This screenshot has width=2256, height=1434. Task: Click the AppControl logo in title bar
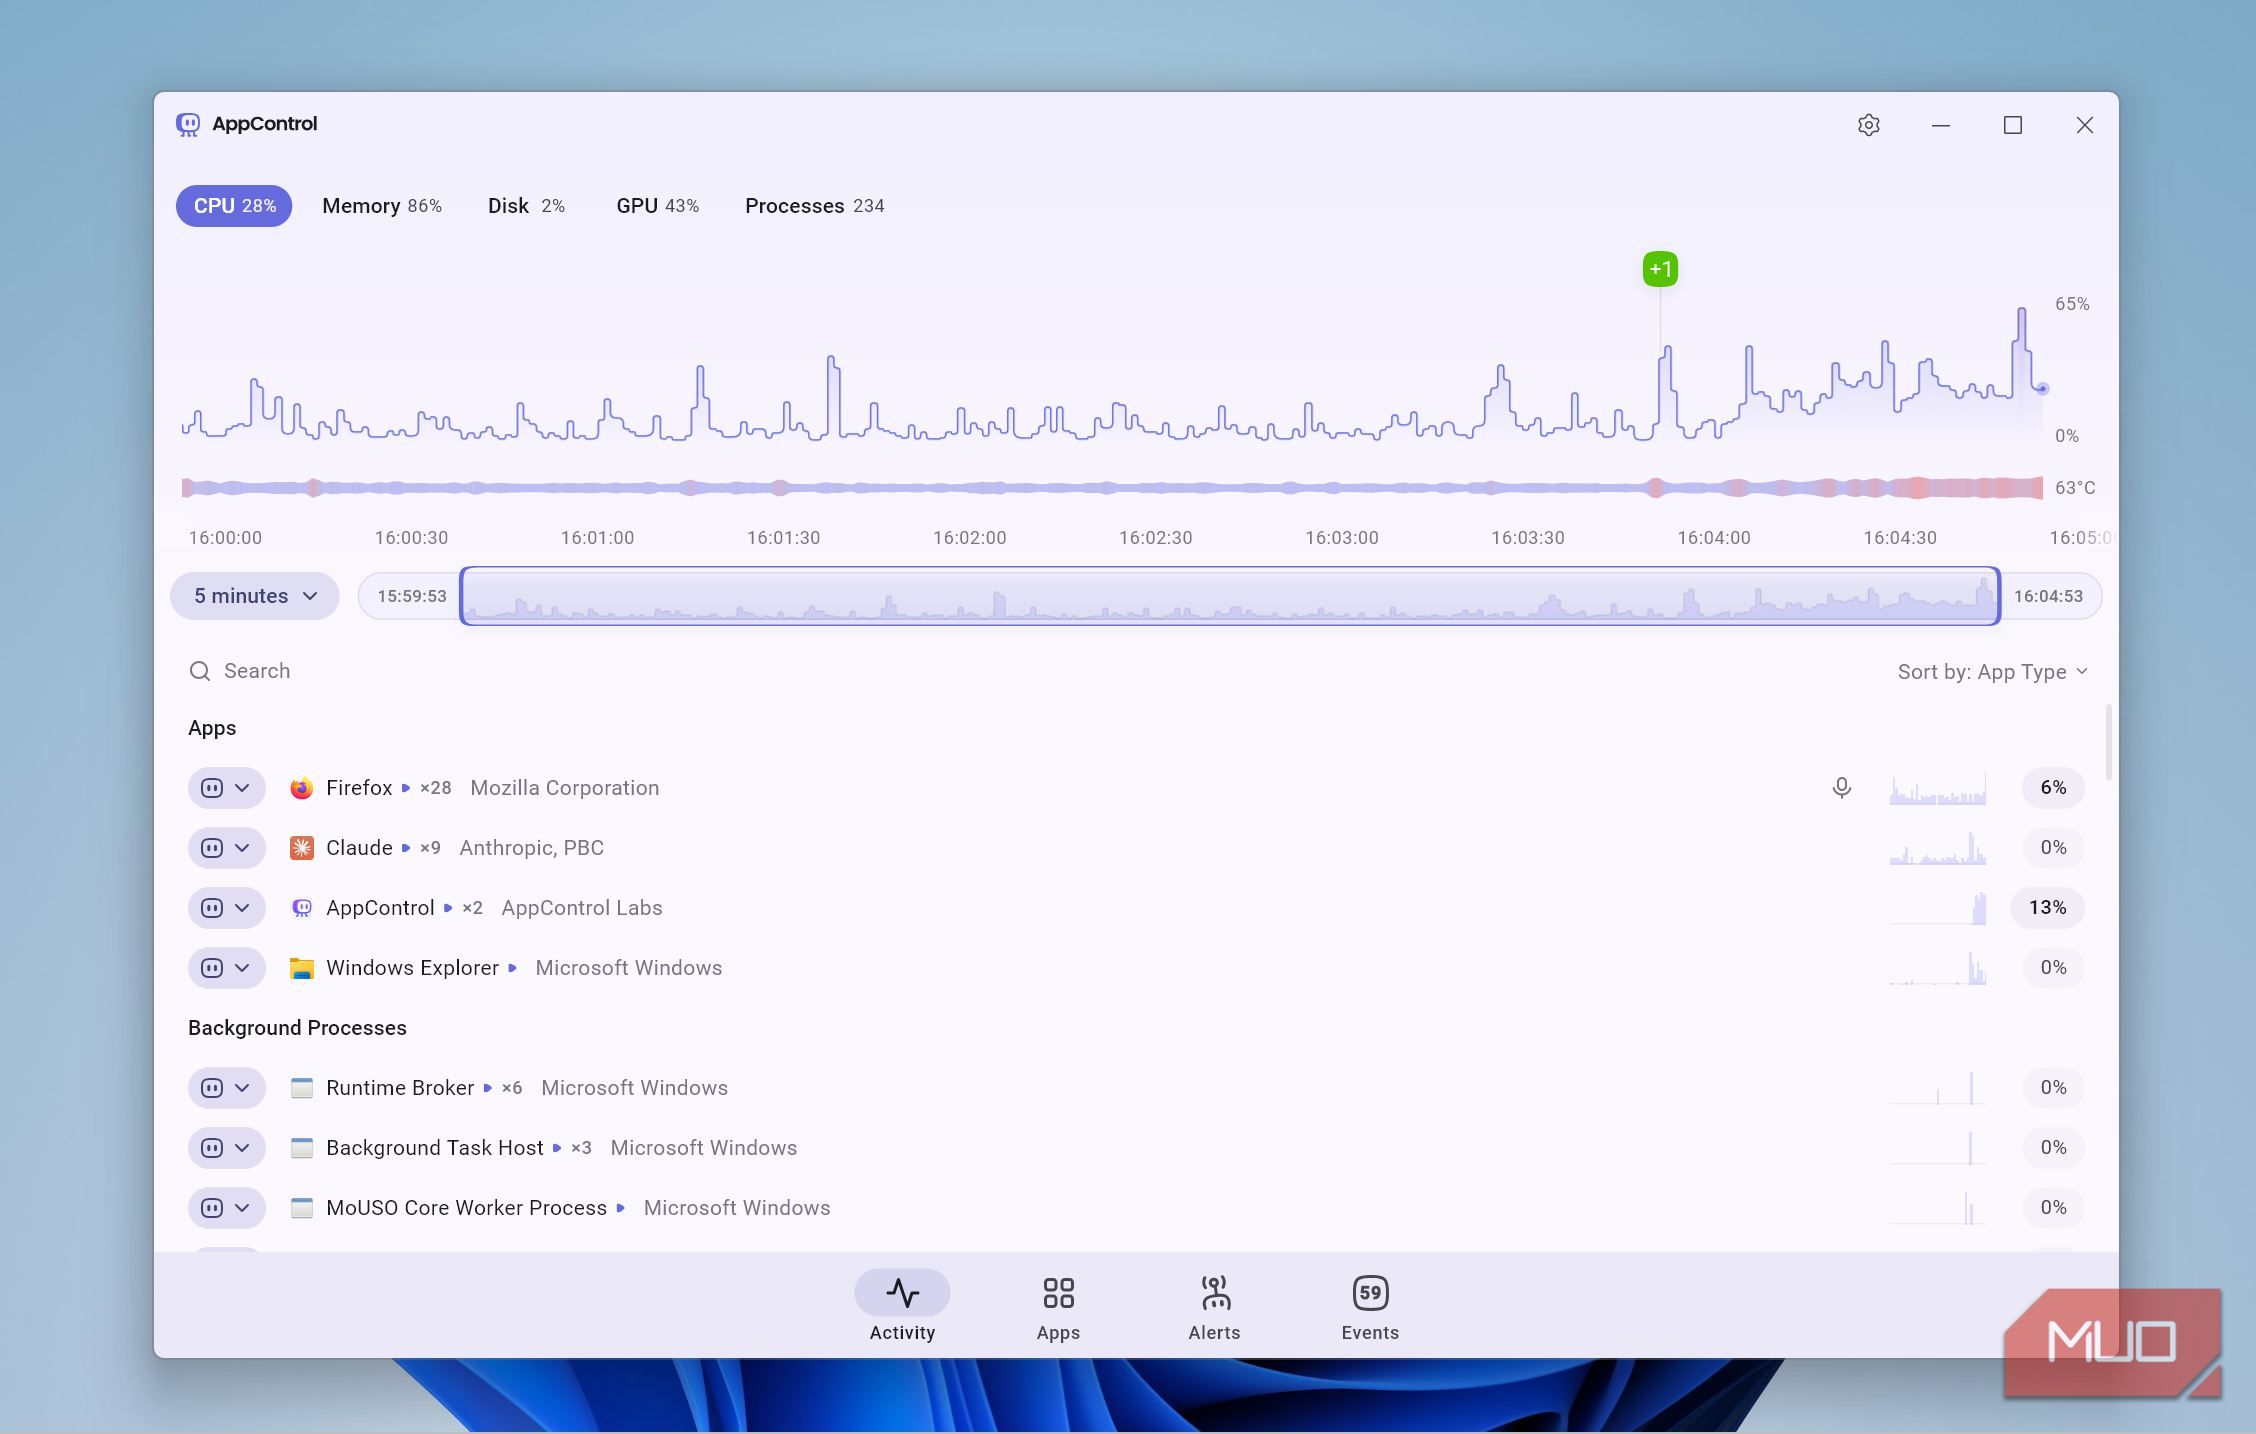click(188, 124)
